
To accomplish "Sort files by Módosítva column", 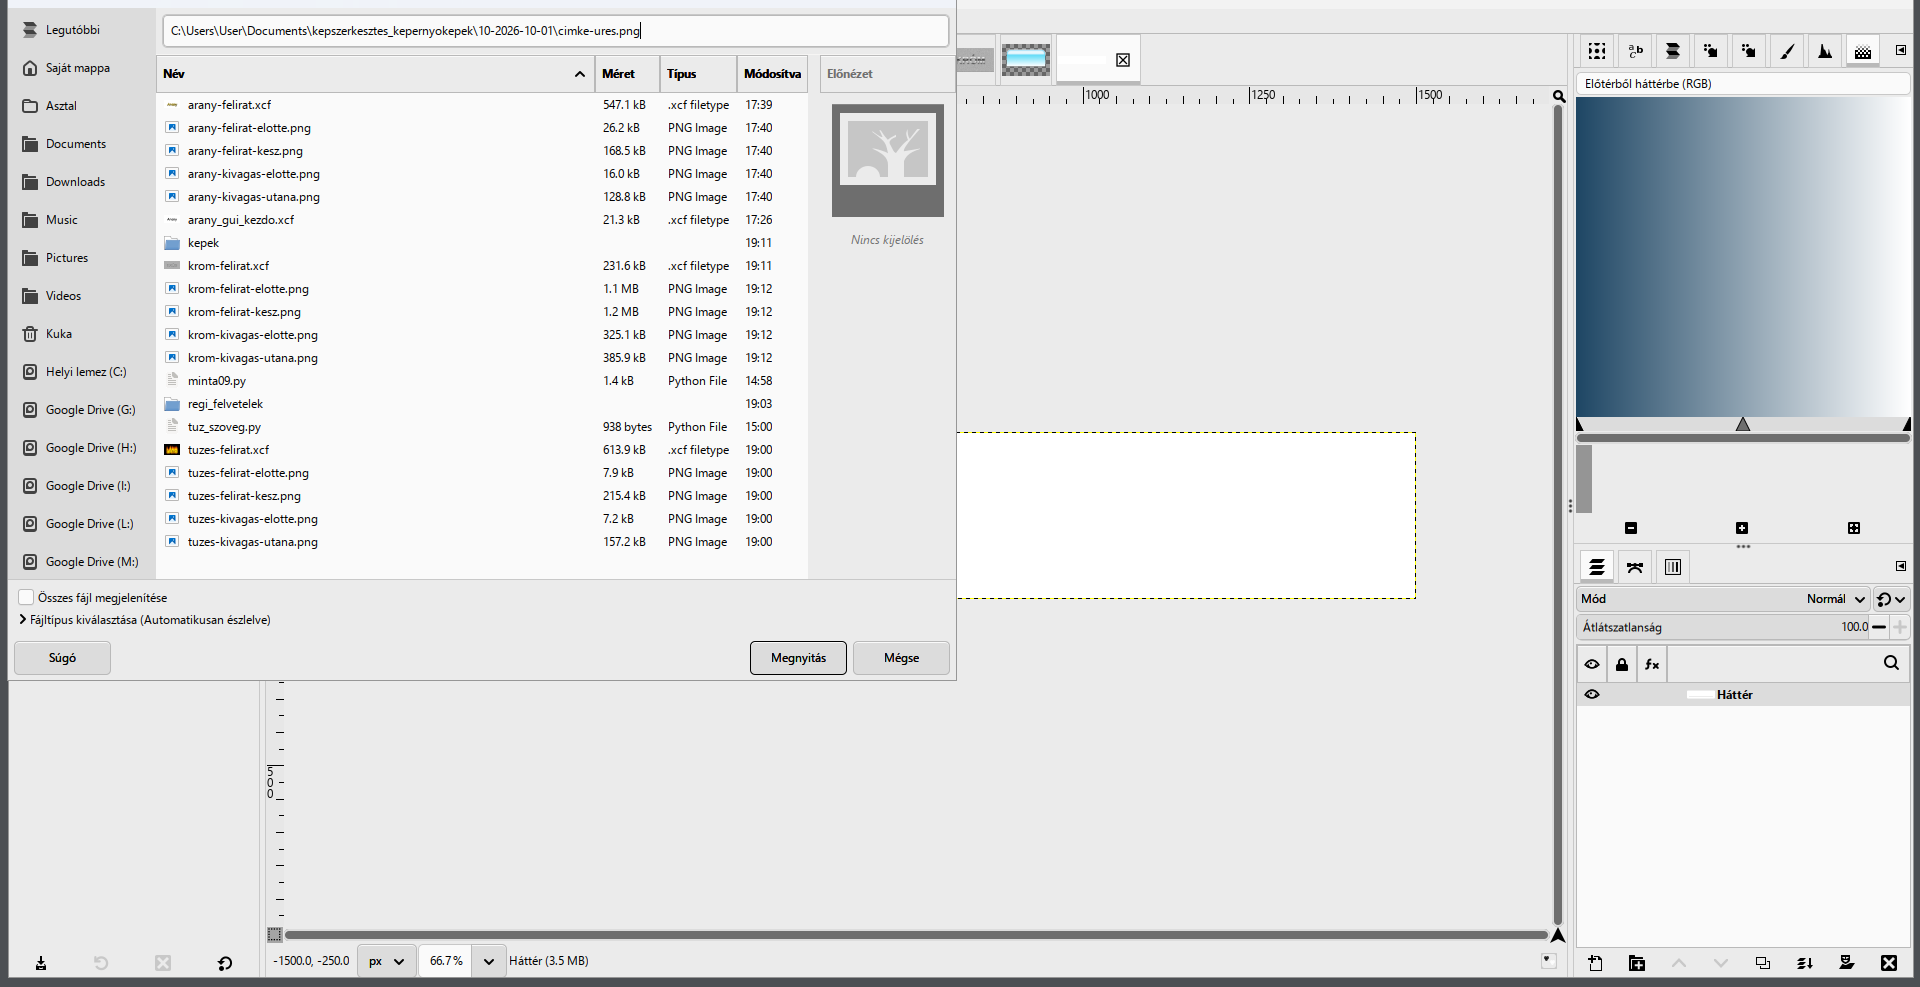I will pyautogui.click(x=772, y=74).
